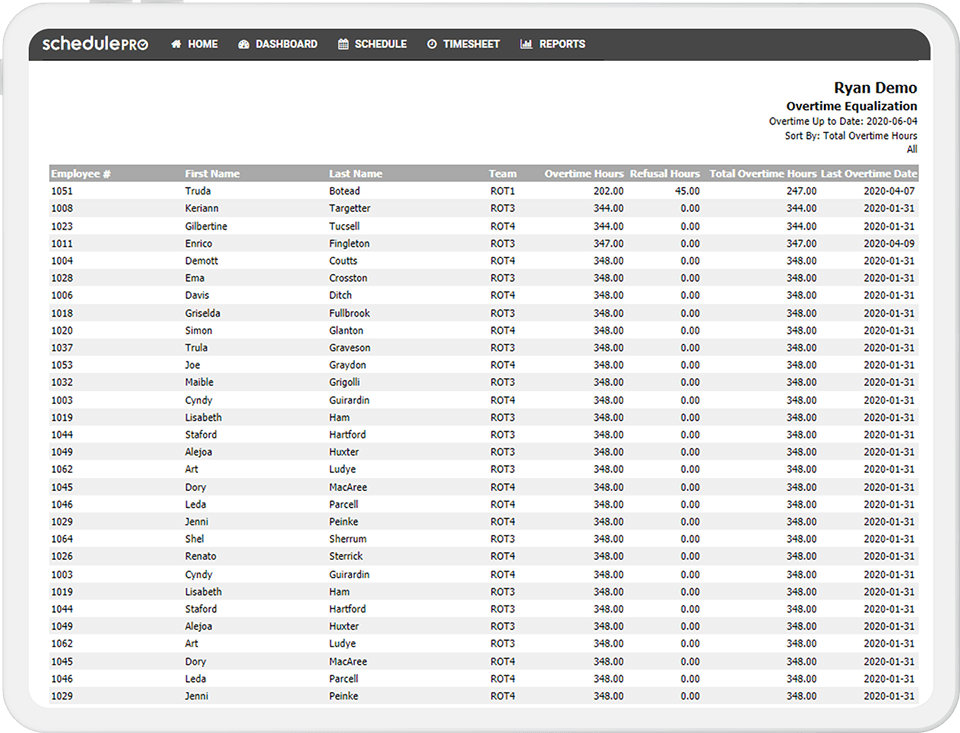Click the ROT1 team cell
The width and height of the screenshot is (960, 733).
[x=503, y=191]
